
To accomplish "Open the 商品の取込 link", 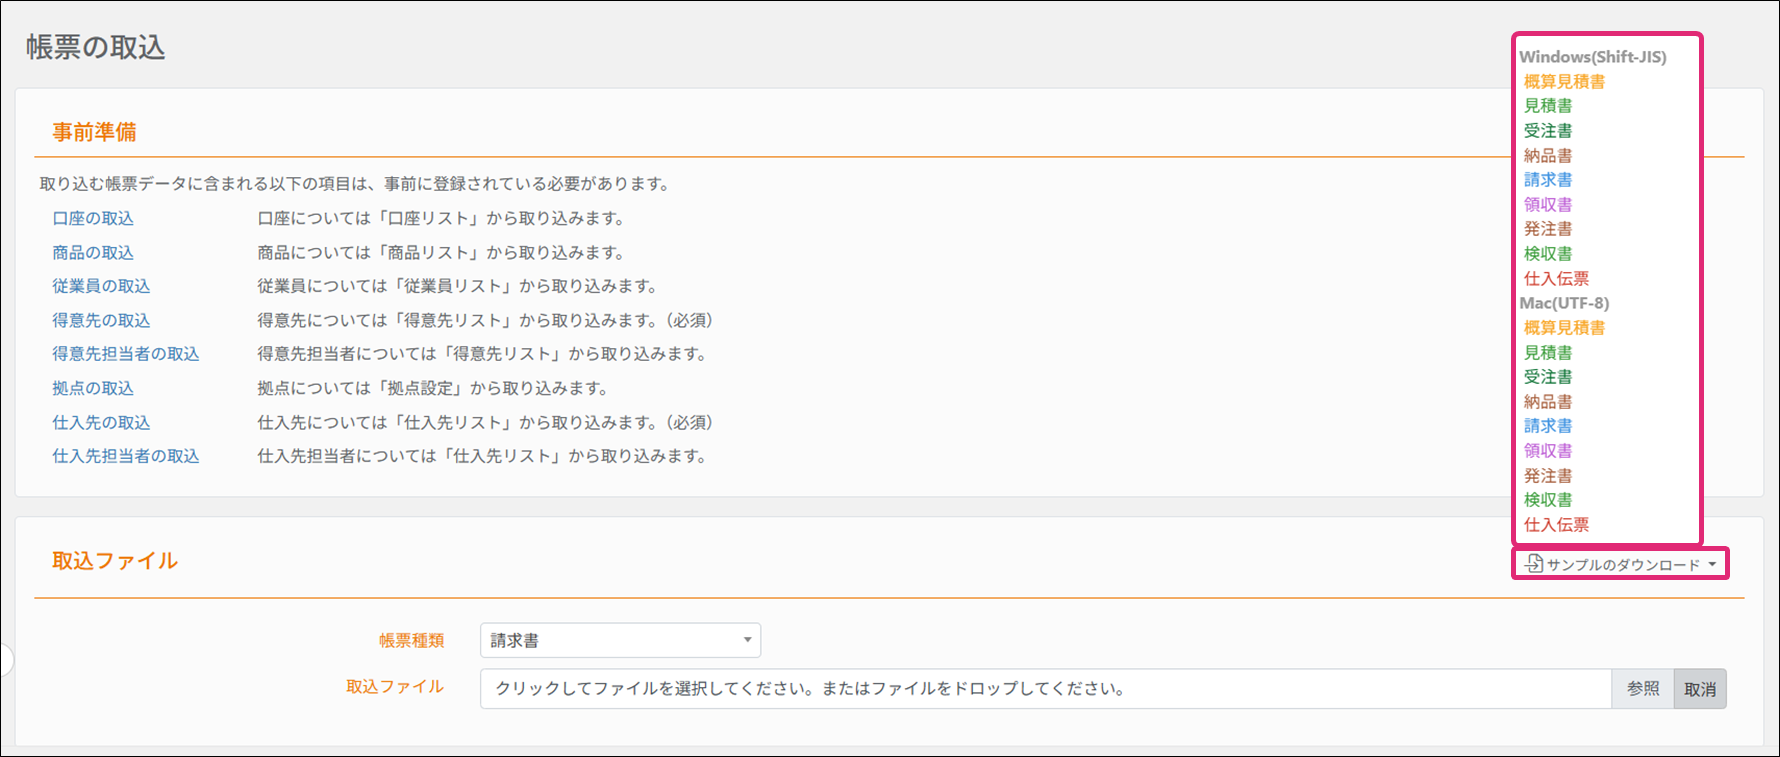I will pyautogui.click(x=93, y=253).
